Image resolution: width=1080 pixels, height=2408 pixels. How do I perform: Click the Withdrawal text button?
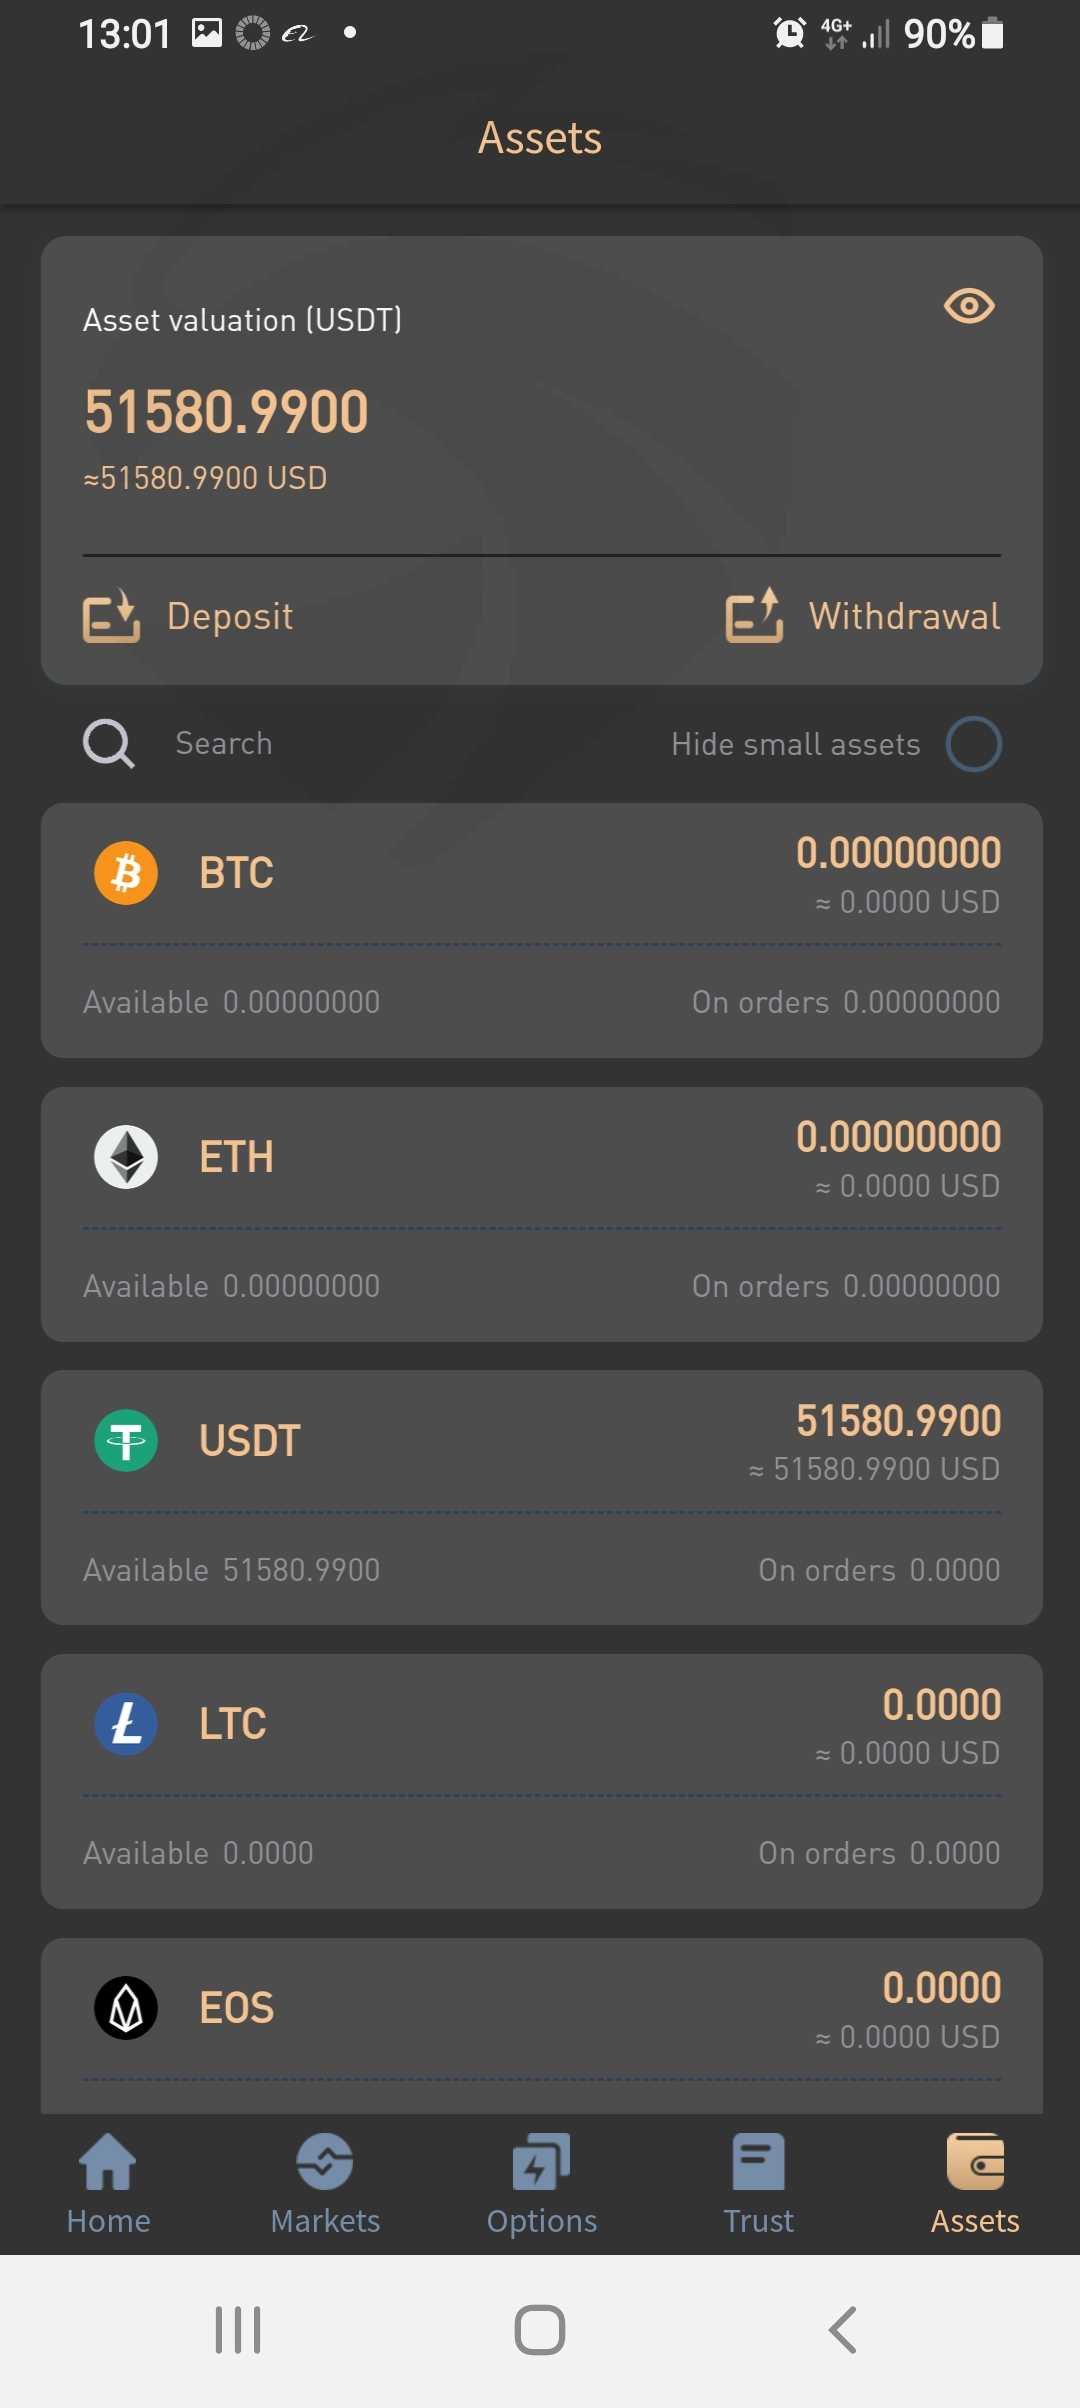click(904, 616)
